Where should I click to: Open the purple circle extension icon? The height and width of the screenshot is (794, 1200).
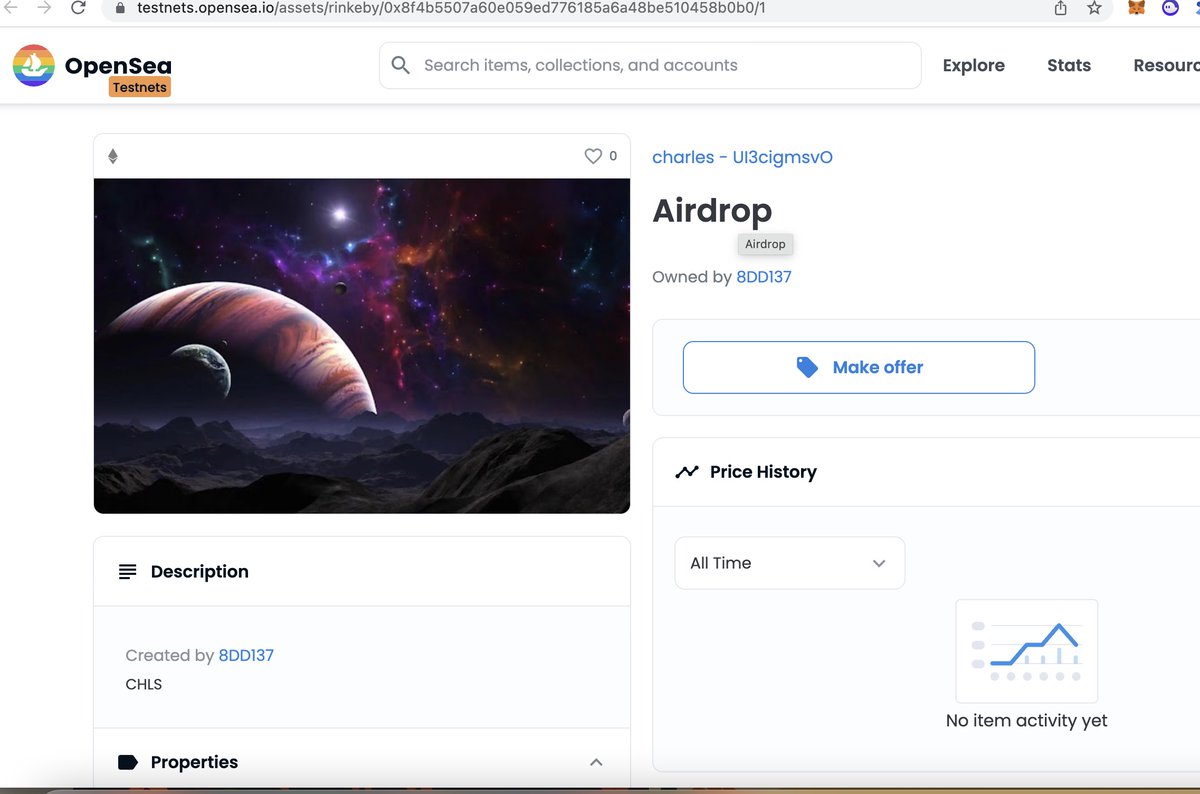tap(1170, 8)
